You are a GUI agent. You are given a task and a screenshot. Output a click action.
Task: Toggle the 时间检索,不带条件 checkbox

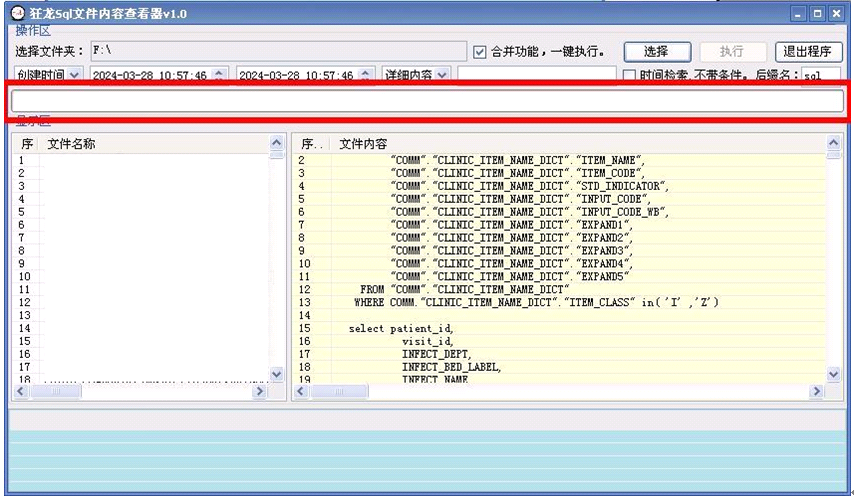[x=629, y=75]
